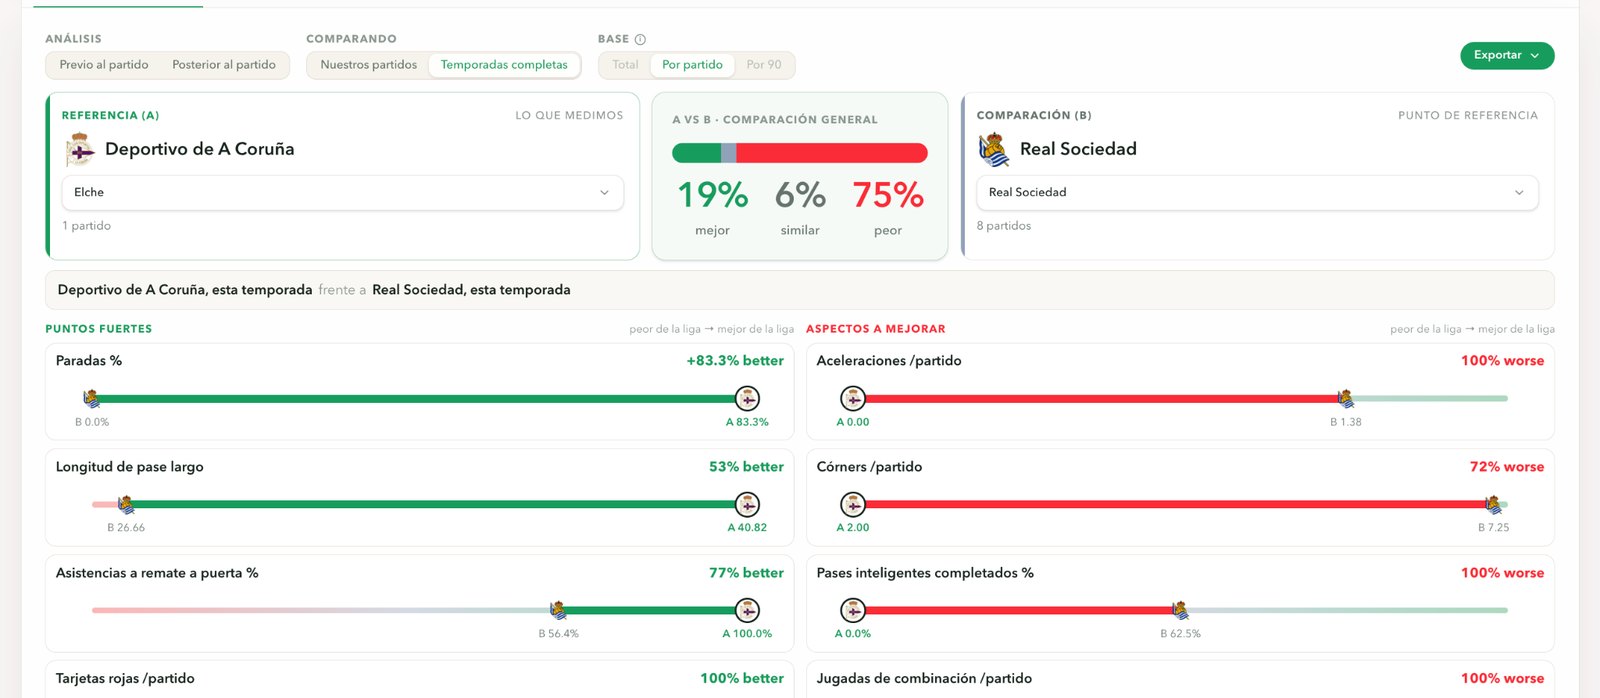Click the ASPECTOS A MEJORAR section heading
Image resolution: width=1600 pixels, height=698 pixels.
[876, 329]
